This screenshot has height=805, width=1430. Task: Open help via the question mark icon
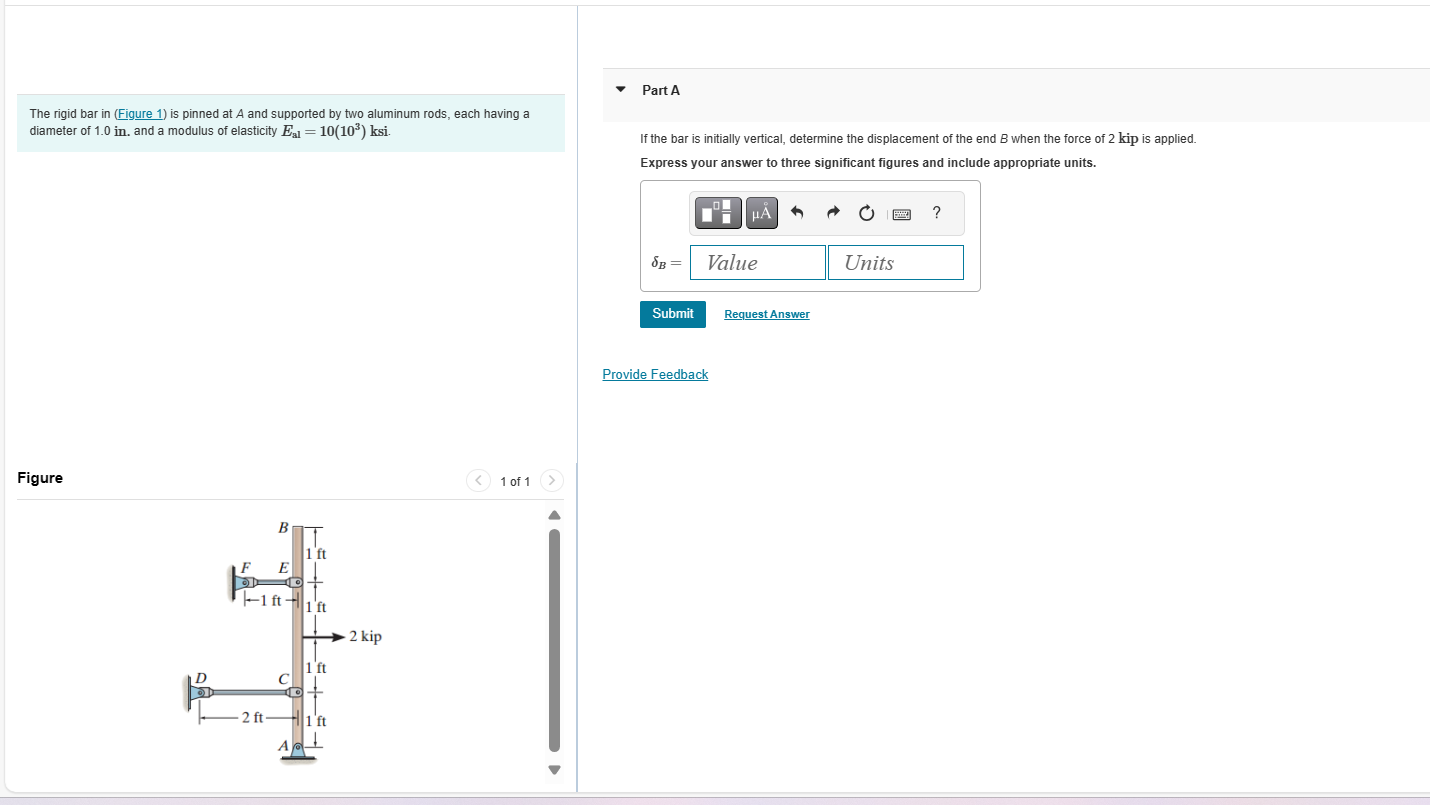click(x=936, y=213)
